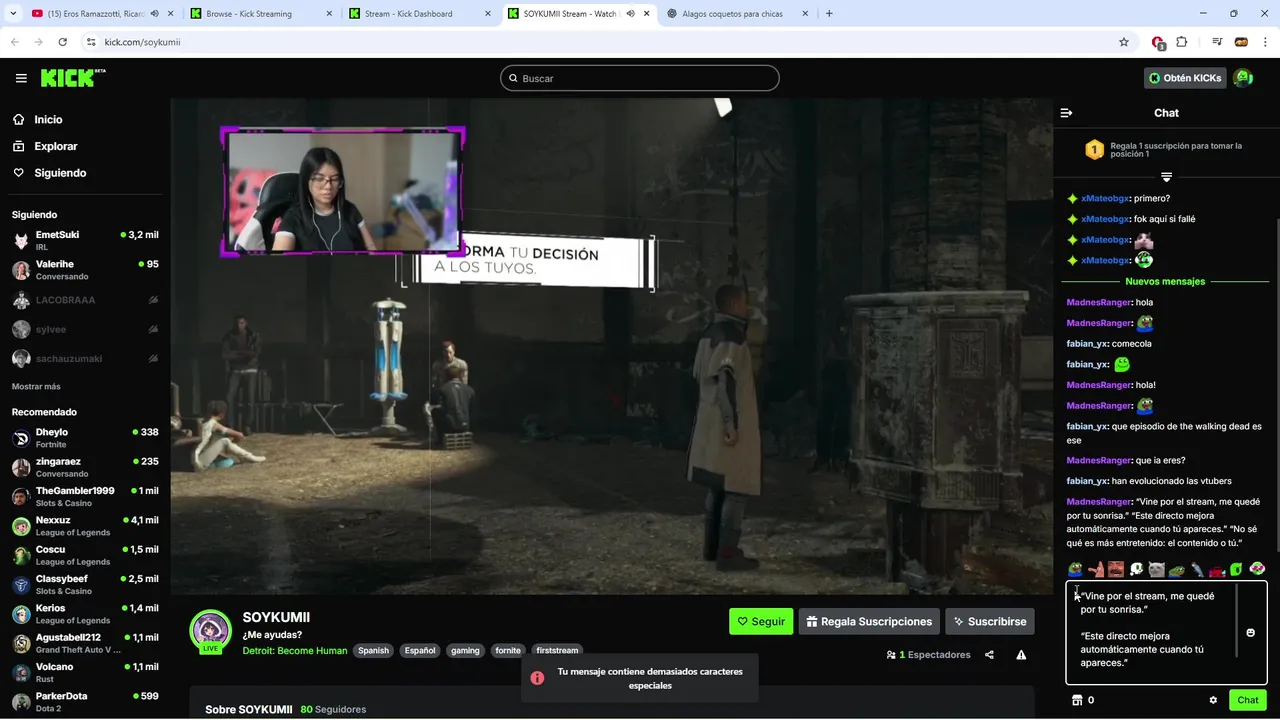Viewport: 1280px width, 720px height.
Task: Open Kerios recommended channel
Action: (x=85, y=614)
